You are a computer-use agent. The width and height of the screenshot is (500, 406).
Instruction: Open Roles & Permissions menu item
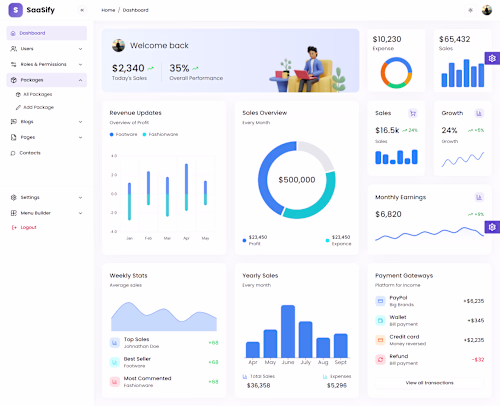[47, 64]
